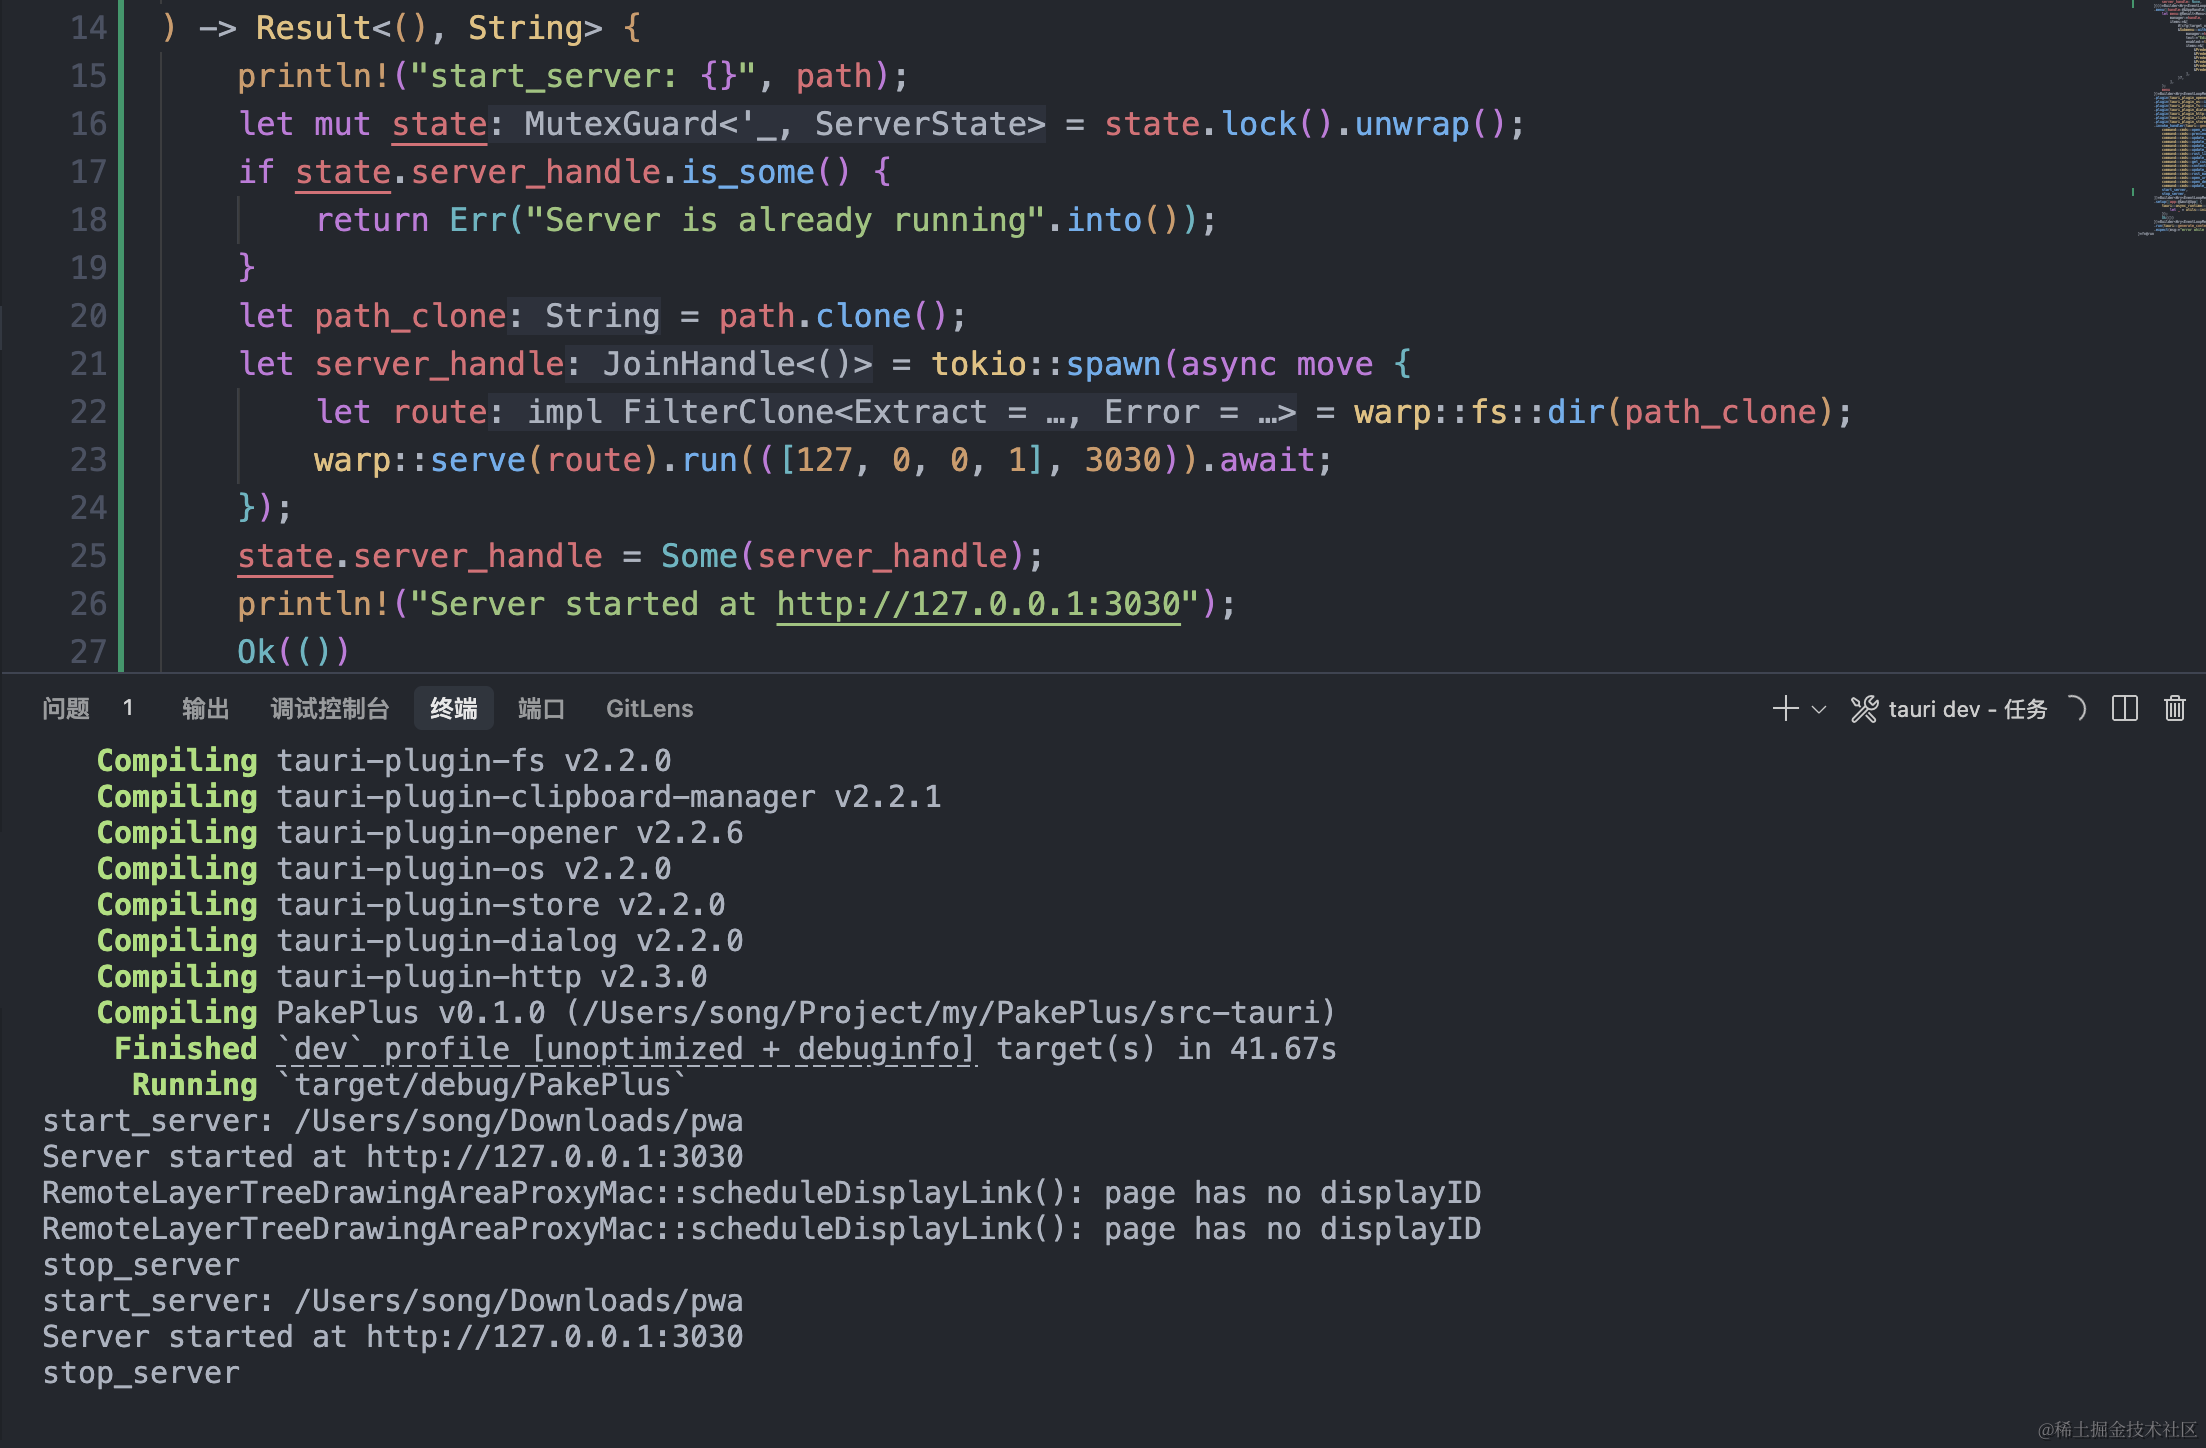Select the tauri dev task terminal label

(x=1967, y=709)
